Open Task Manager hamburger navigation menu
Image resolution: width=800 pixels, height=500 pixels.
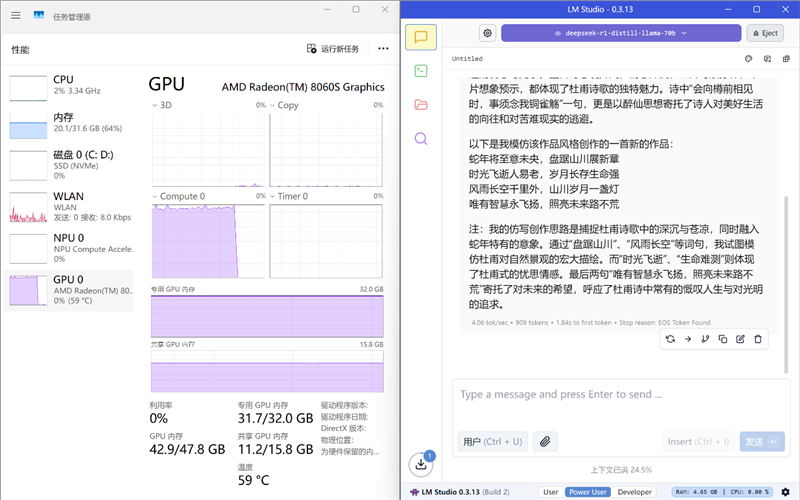pyautogui.click(x=17, y=15)
